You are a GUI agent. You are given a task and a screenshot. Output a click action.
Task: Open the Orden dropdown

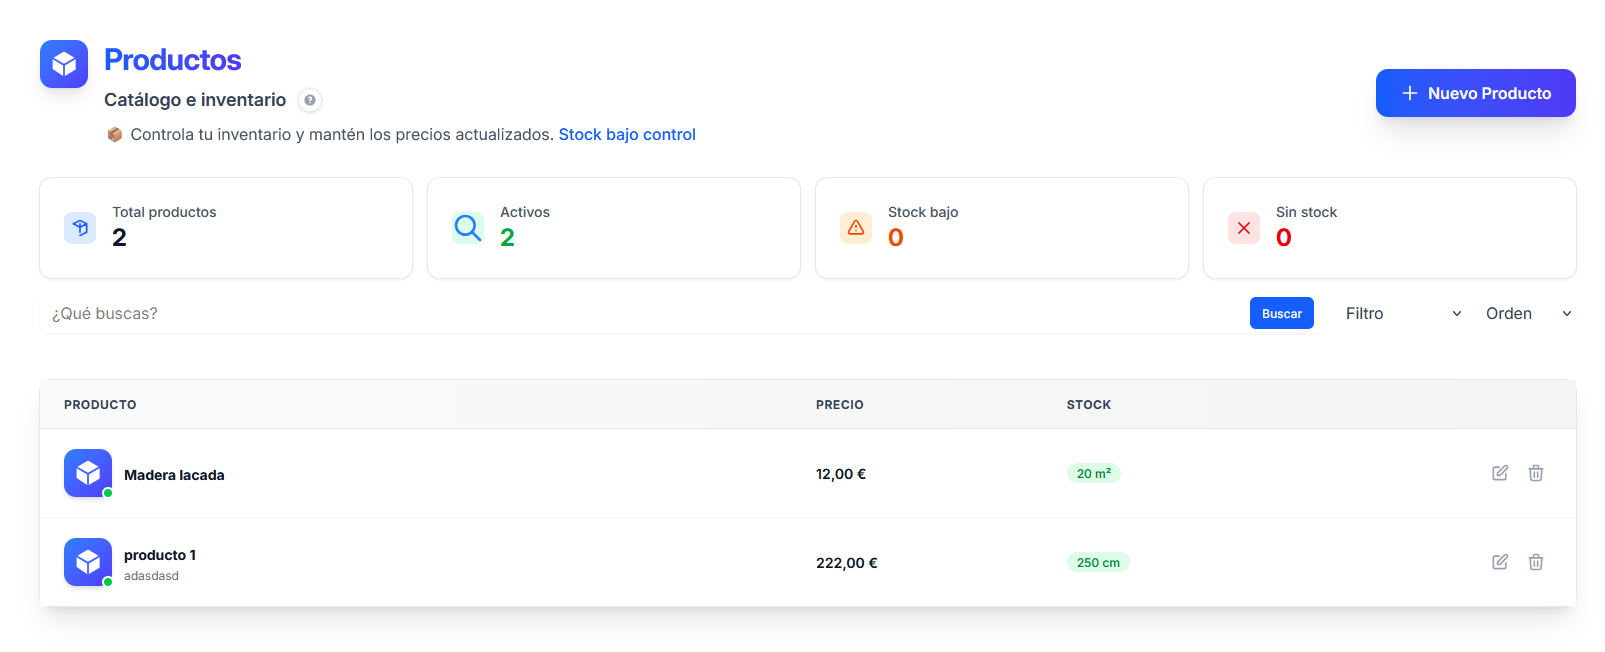click(x=1528, y=314)
